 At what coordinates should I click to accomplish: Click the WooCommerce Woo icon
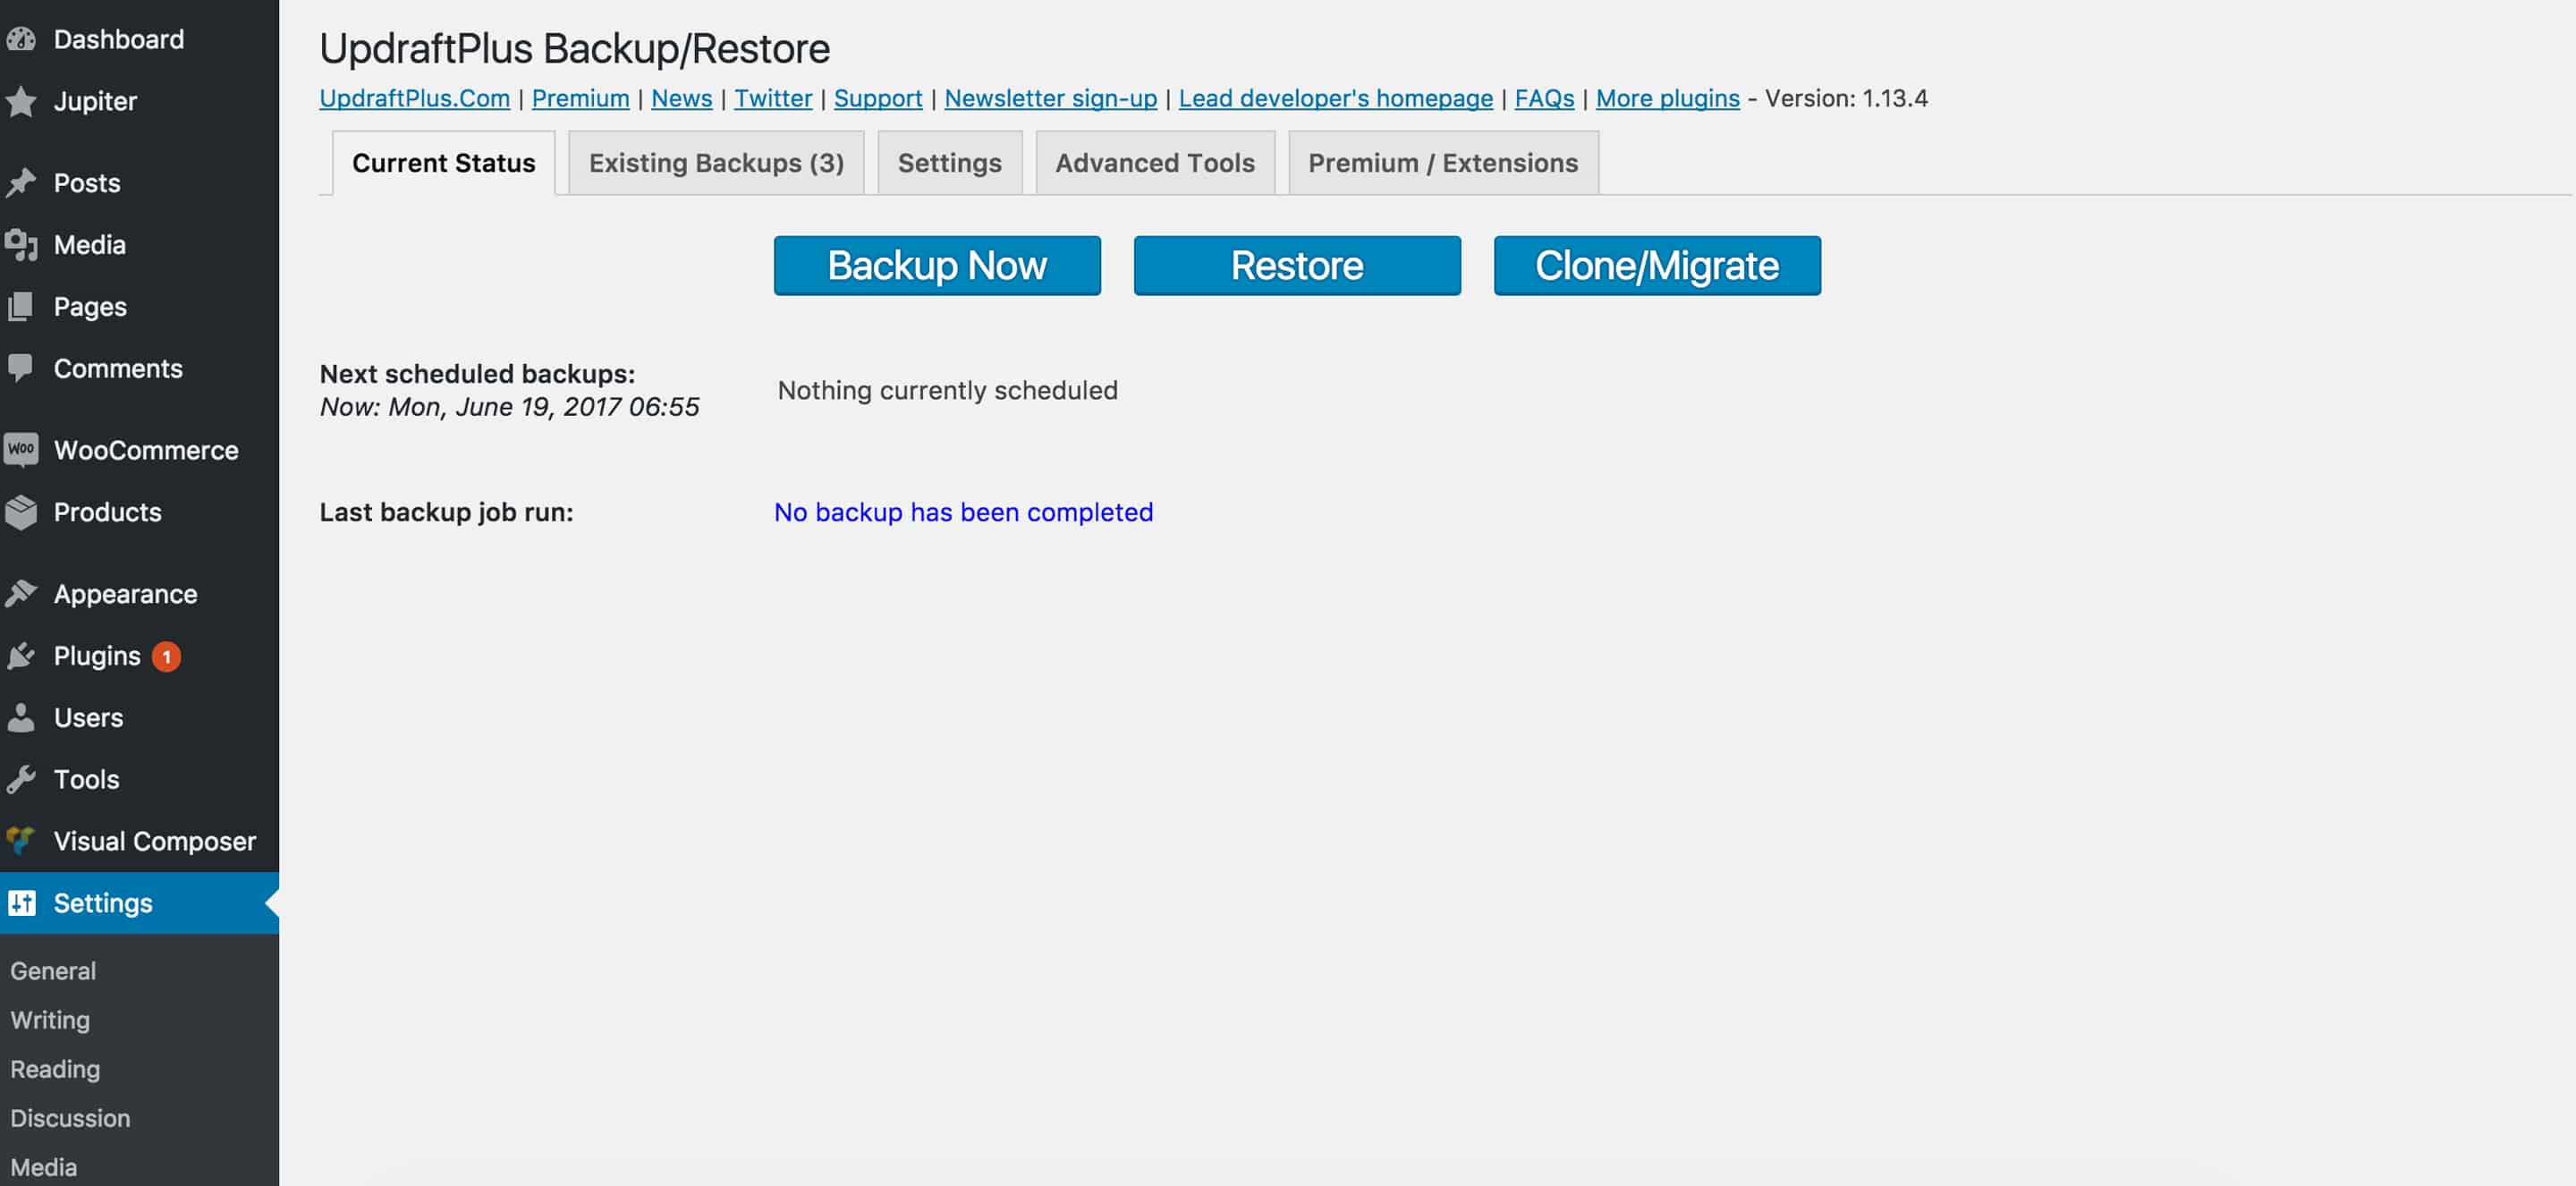click(21, 450)
